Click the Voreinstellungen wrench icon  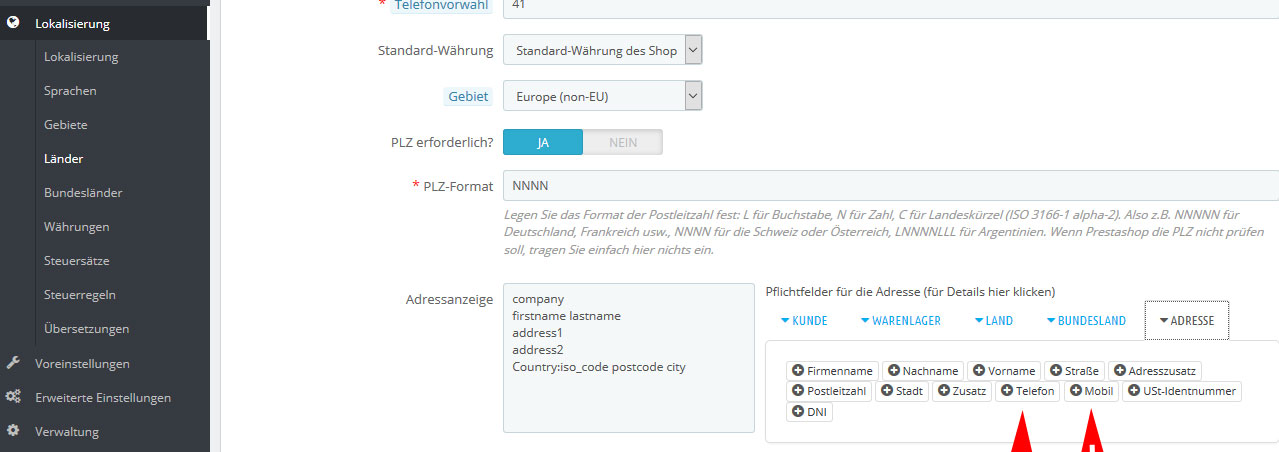[13, 363]
